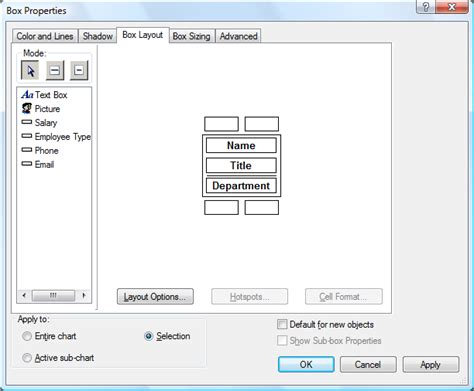This screenshot has width=474, height=391.
Task: Select the Text Box label in field list
Action: tap(51, 95)
